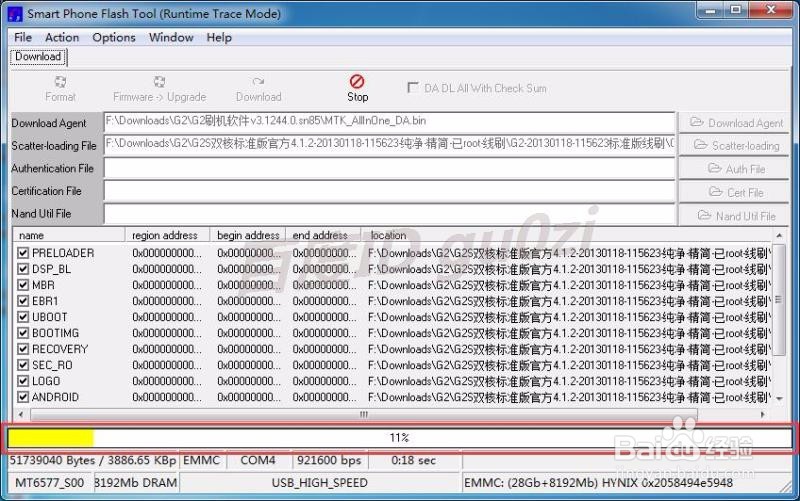The height and width of the screenshot is (501, 800).
Task: Click the Firmware Upgrade toolbar icon
Action: (x=160, y=82)
